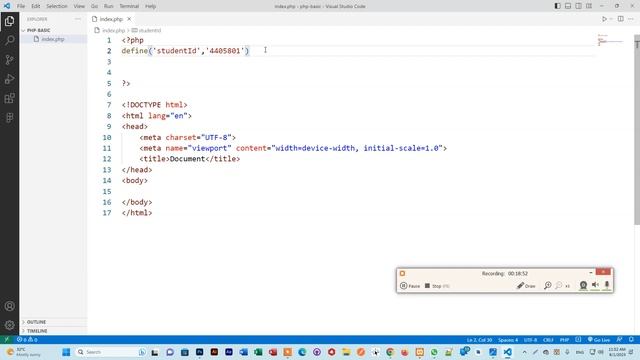
Task: Open the View menu
Action: point(79,6)
